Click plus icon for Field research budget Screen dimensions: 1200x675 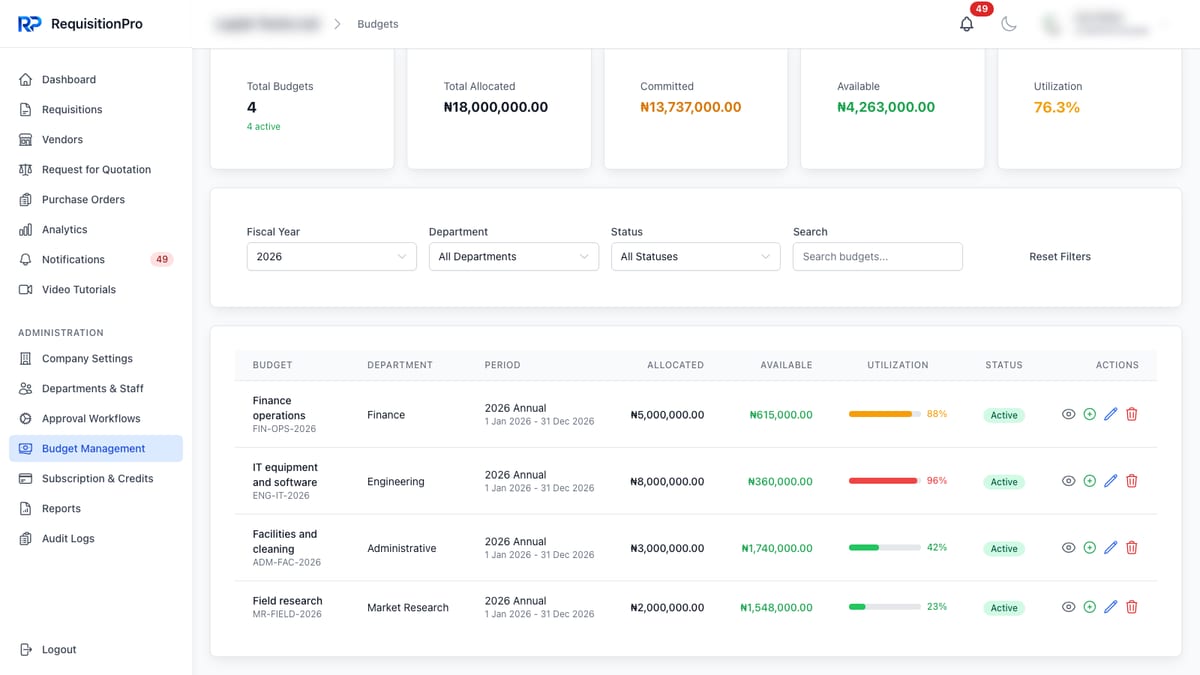tap(1090, 607)
